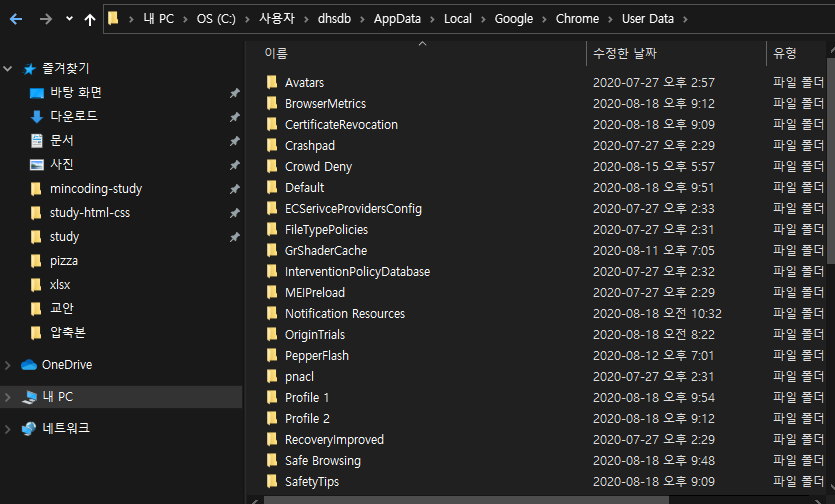Expand chevron between Chrome and User Data
835x504 pixels.
pyautogui.click(x=610, y=19)
